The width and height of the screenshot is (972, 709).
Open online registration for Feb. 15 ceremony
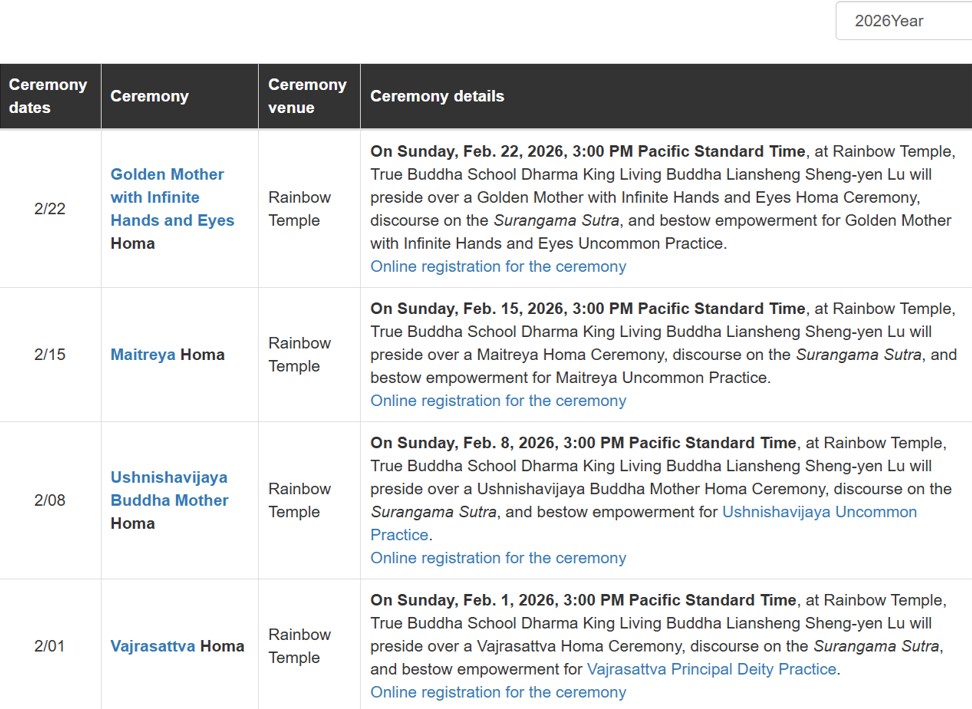[498, 401]
